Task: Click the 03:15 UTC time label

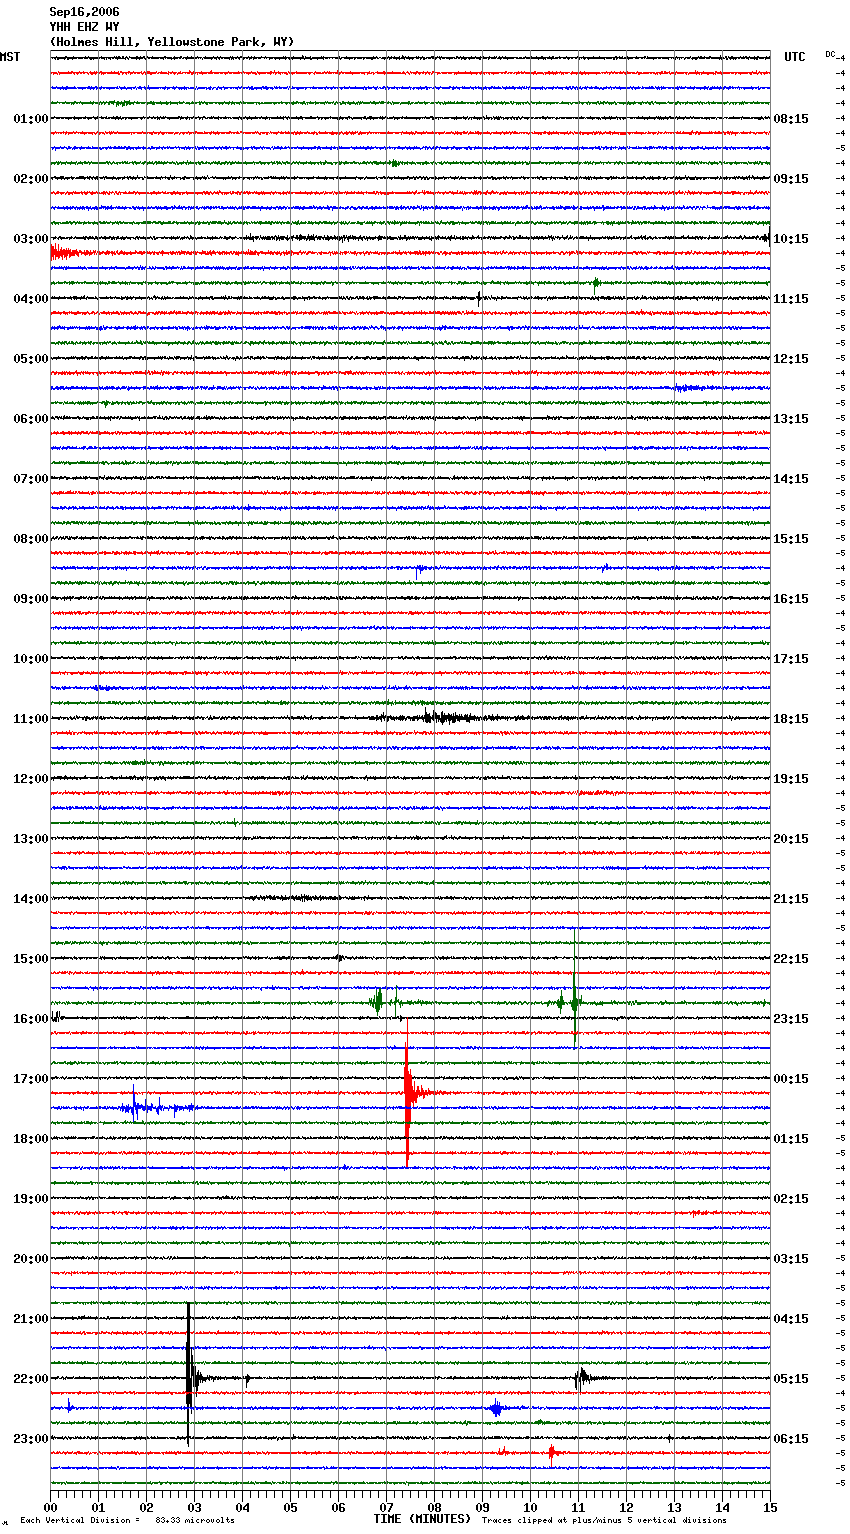Action: tap(791, 1259)
